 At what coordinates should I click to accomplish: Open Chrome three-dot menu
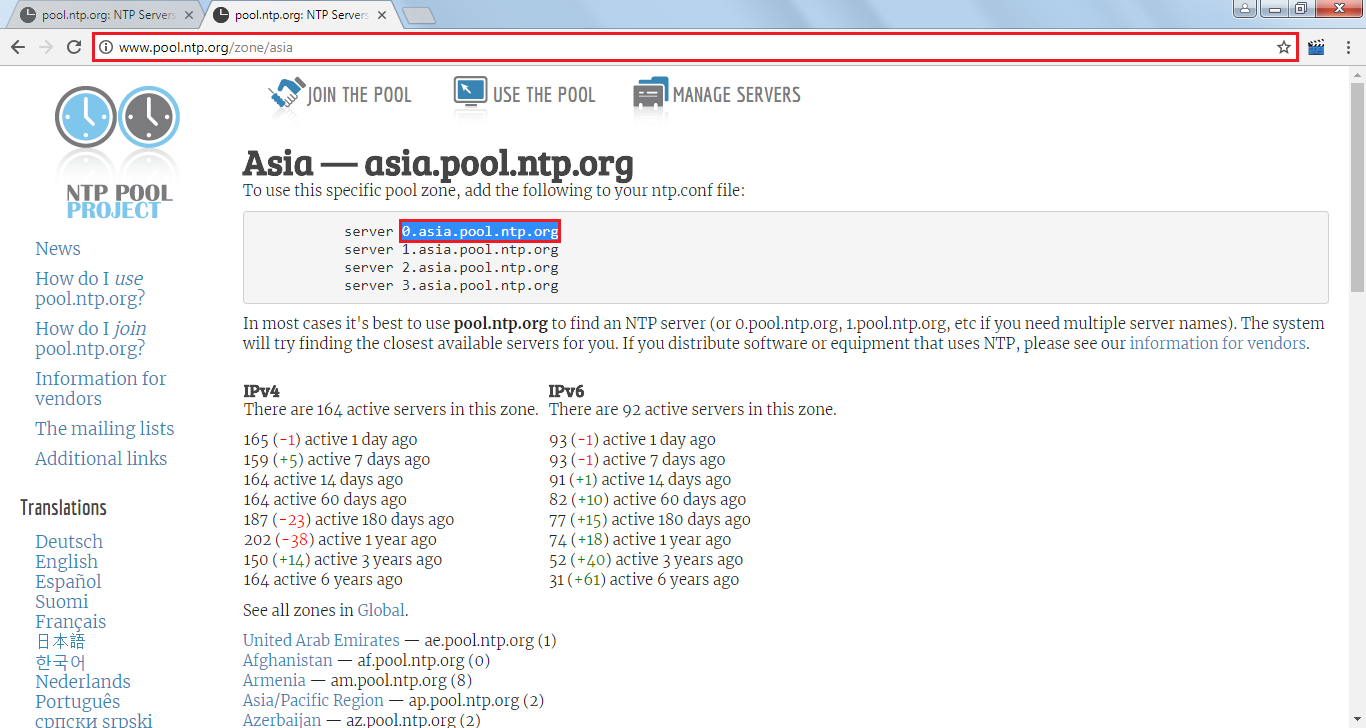(x=1347, y=47)
